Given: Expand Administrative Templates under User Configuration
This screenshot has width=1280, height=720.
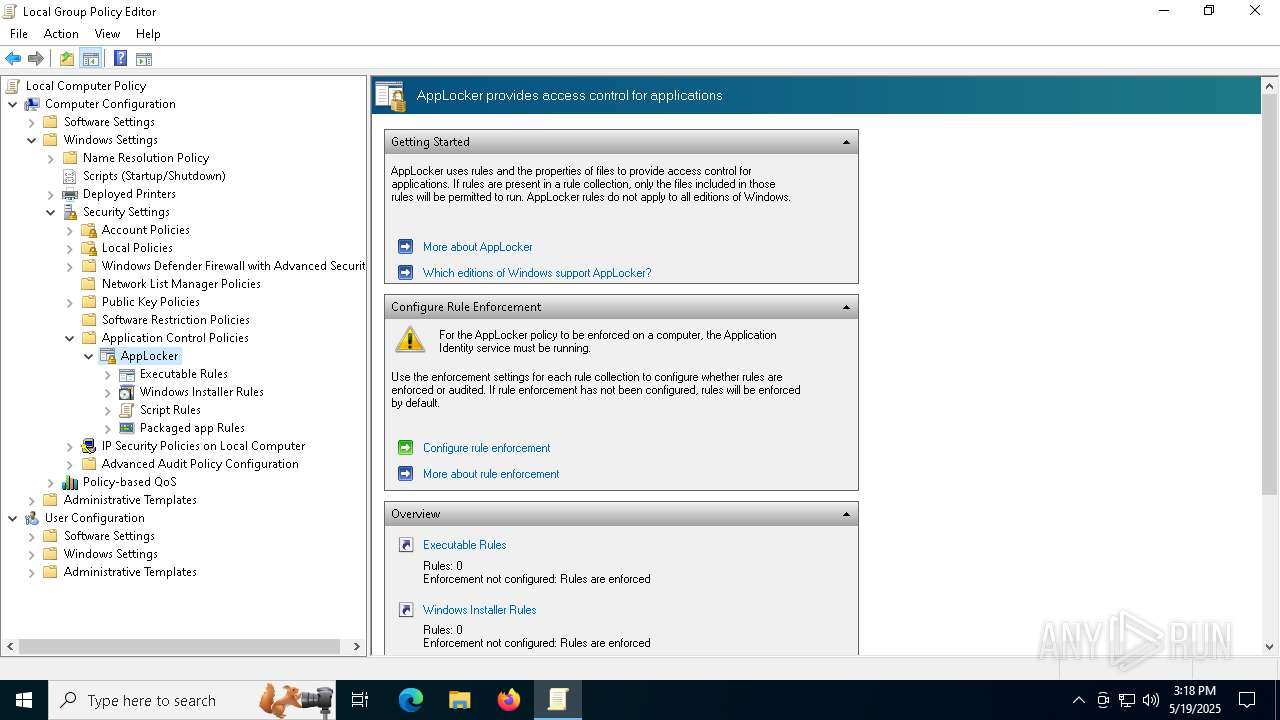Looking at the screenshot, I should coord(32,572).
